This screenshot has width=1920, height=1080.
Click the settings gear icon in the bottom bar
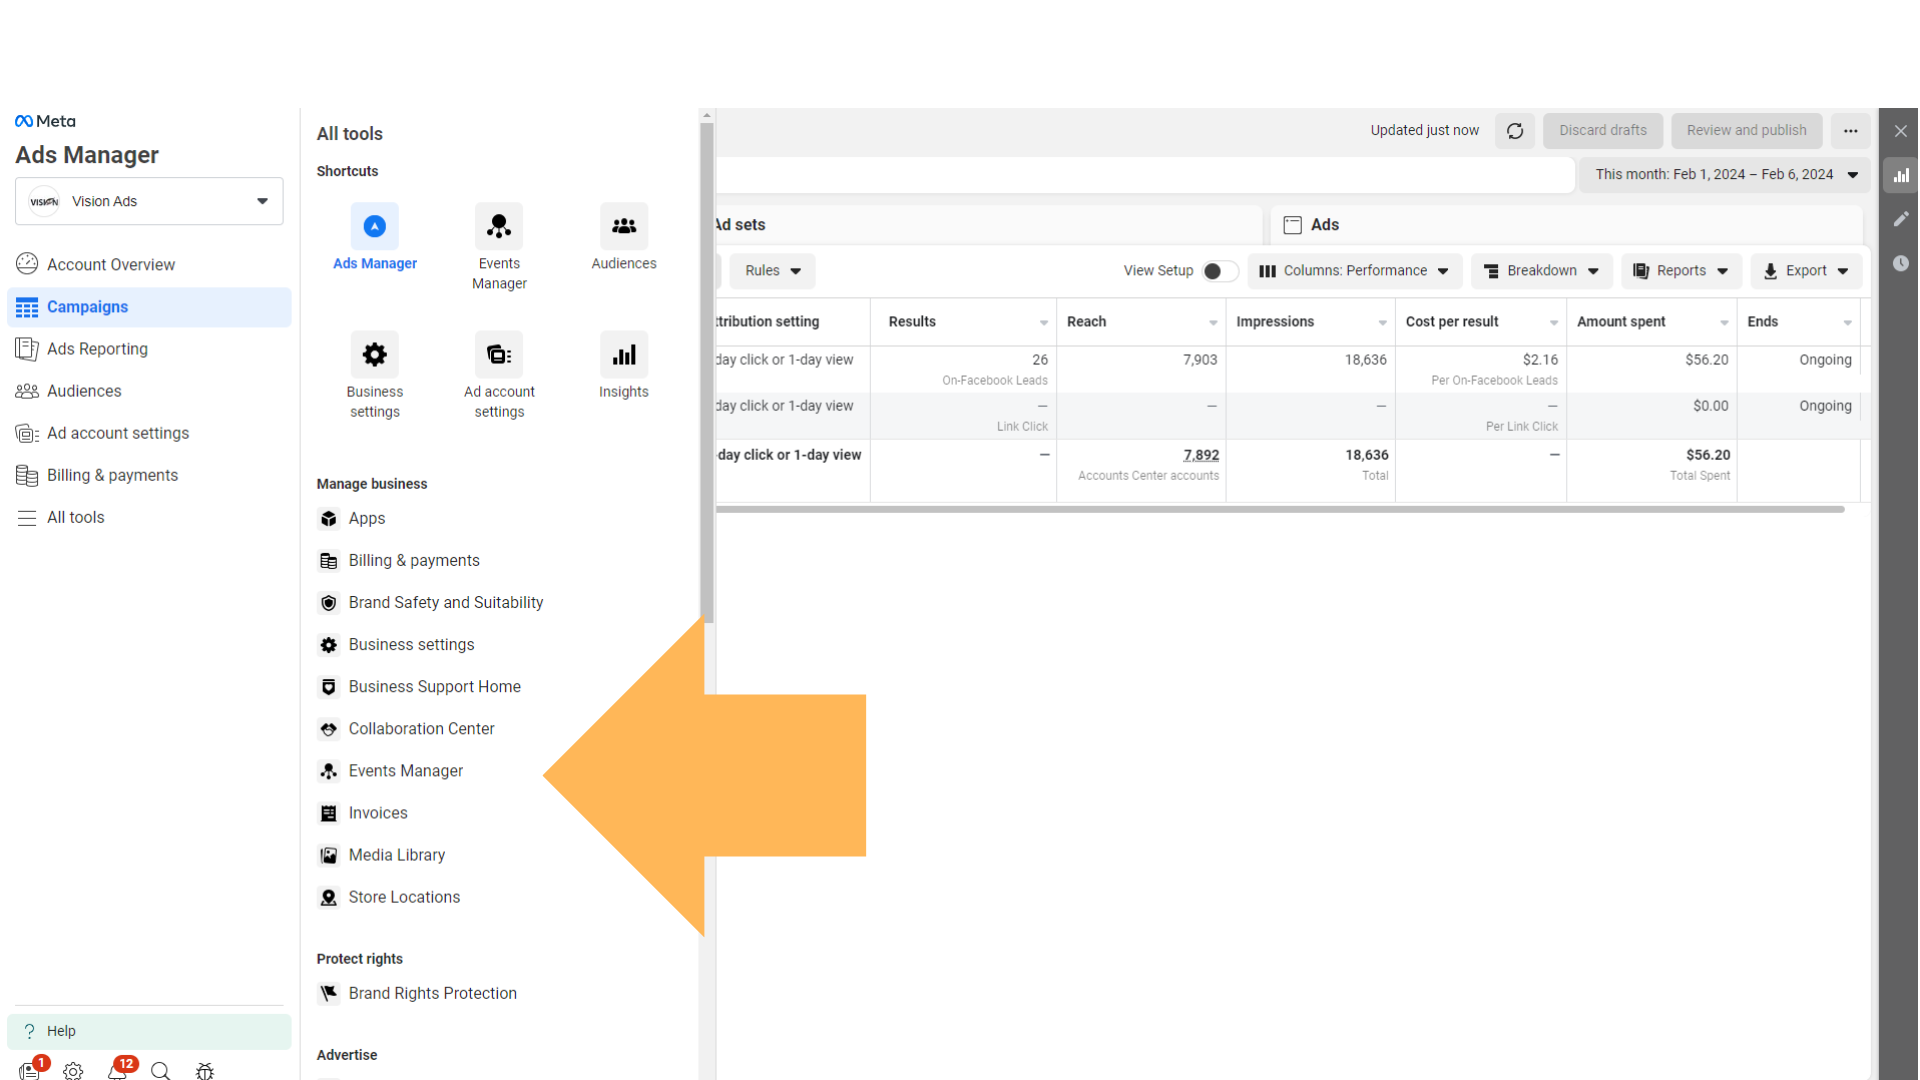[73, 1071]
